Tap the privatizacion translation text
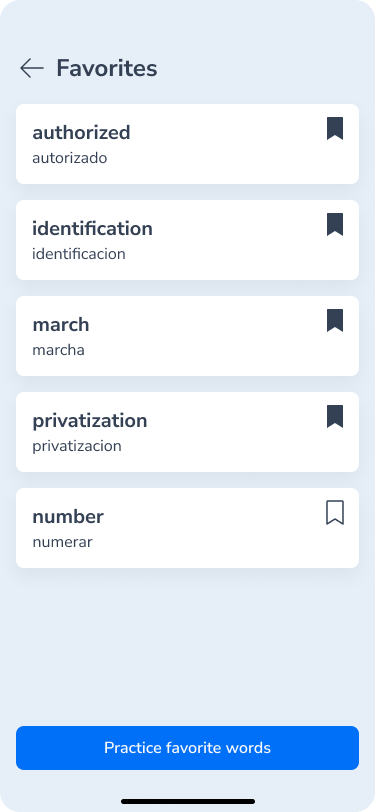This screenshot has width=375, height=812. click(77, 446)
